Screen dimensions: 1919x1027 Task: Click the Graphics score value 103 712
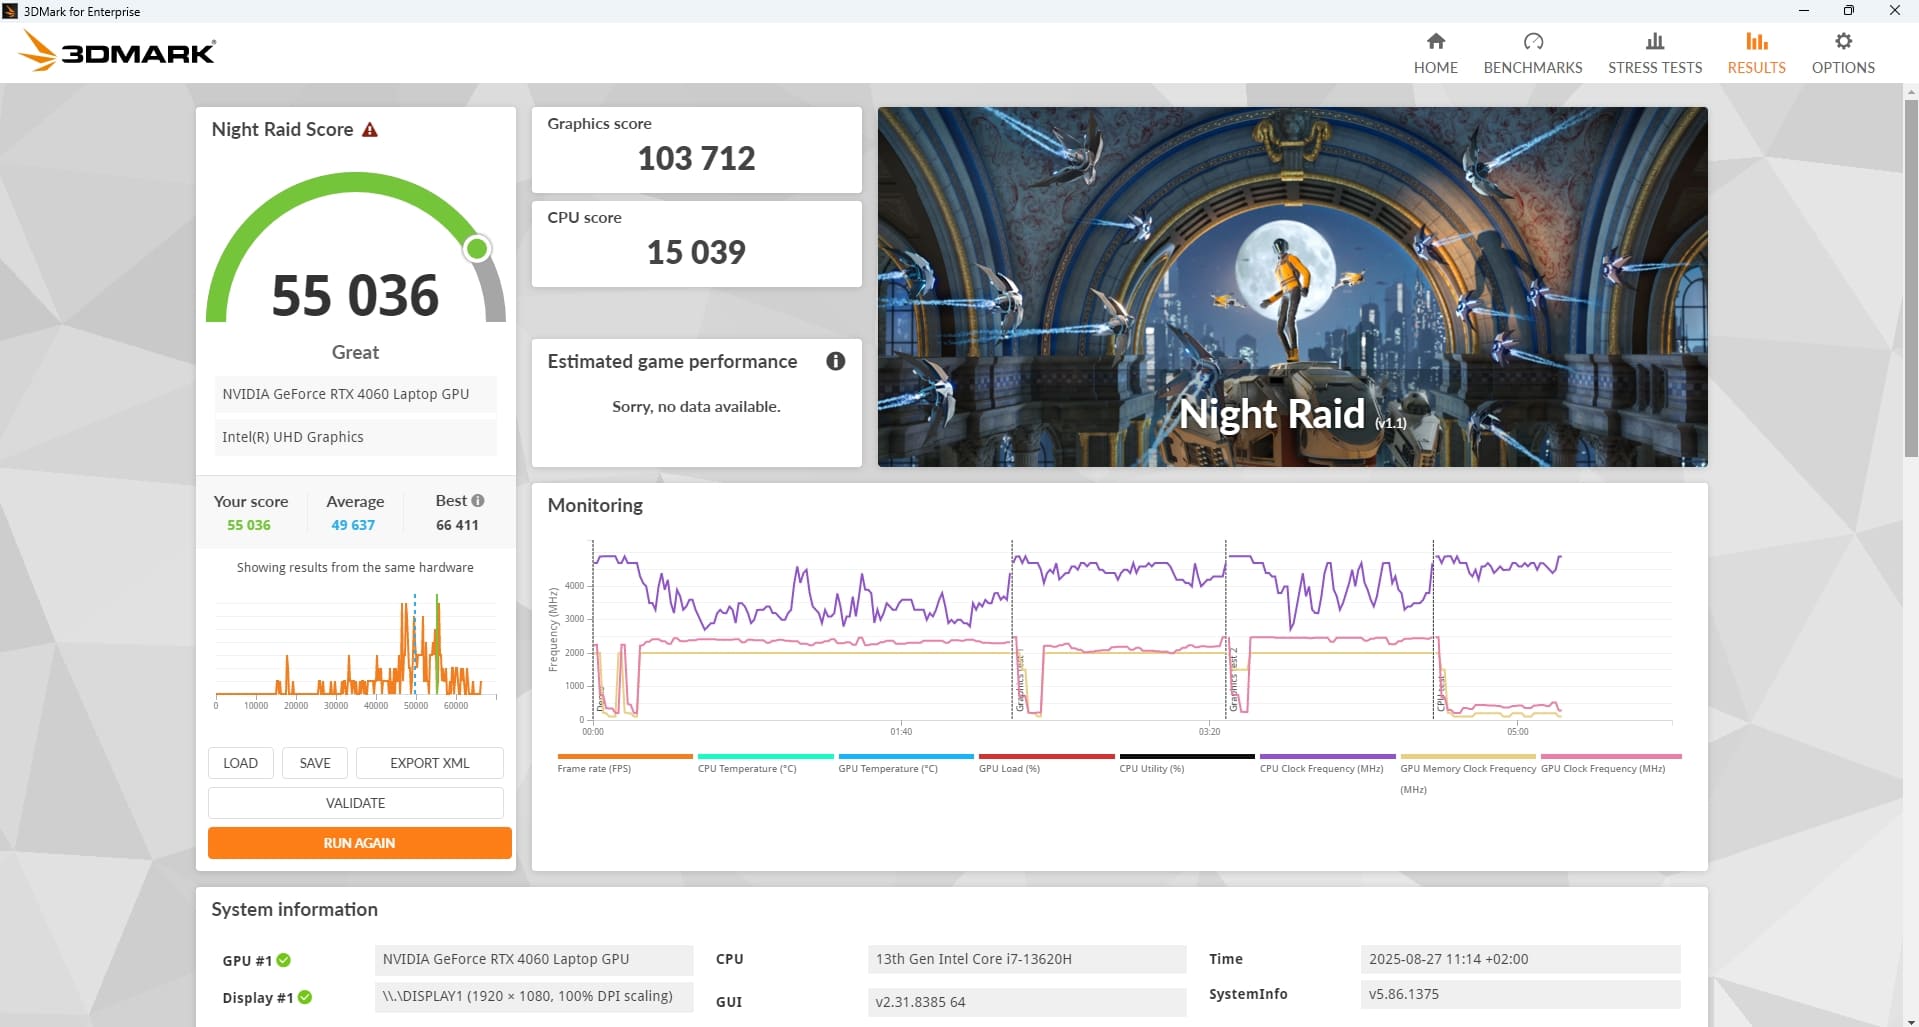click(696, 158)
